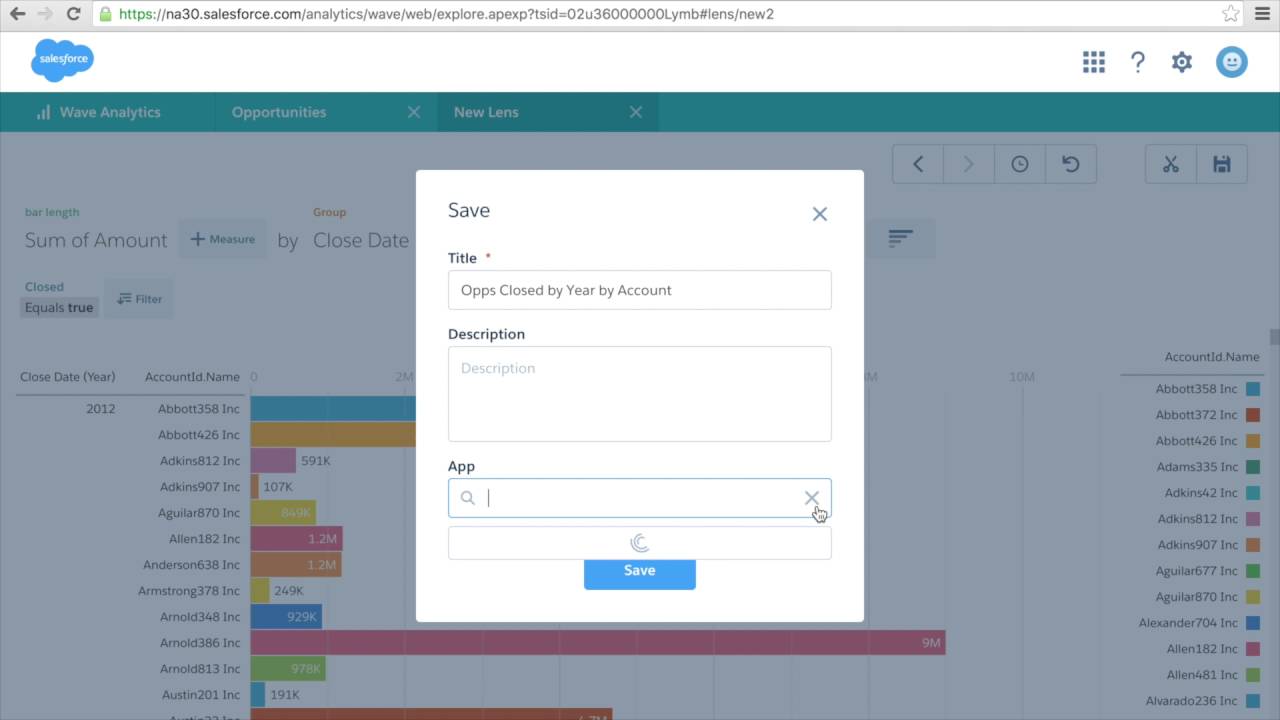The width and height of the screenshot is (1280, 720).
Task: Click legend entry Alexander704 Inc
Action: tap(1188, 623)
